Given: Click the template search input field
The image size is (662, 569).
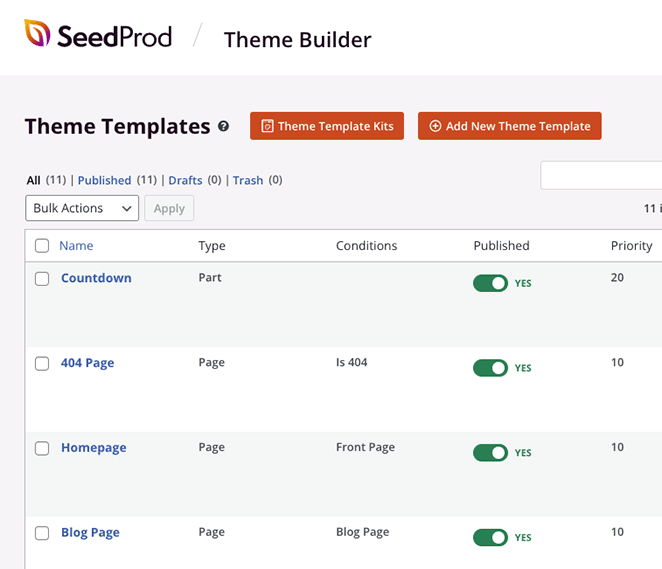Looking at the screenshot, I should point(600,176).
